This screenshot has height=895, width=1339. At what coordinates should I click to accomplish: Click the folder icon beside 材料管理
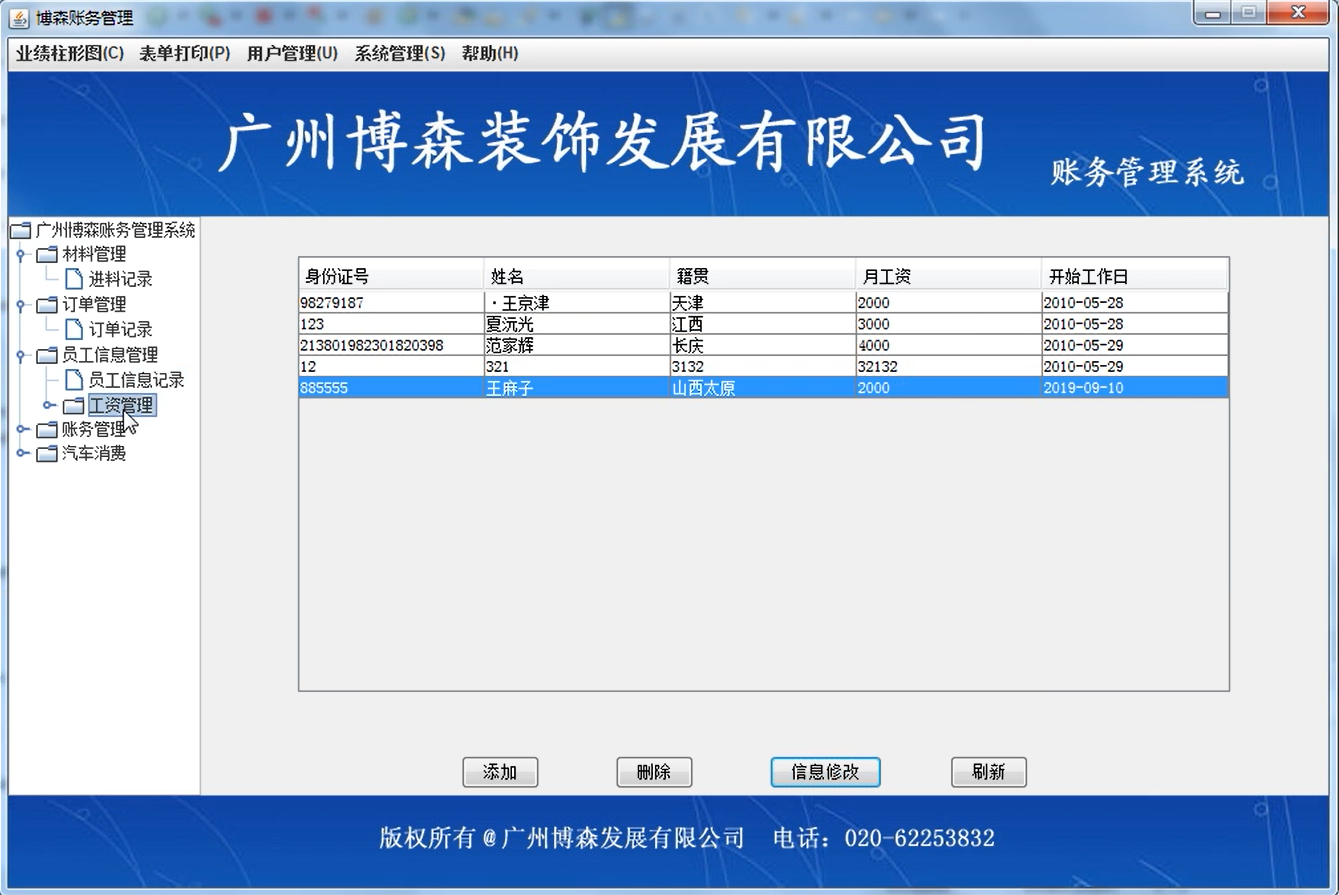coord(47,255)
